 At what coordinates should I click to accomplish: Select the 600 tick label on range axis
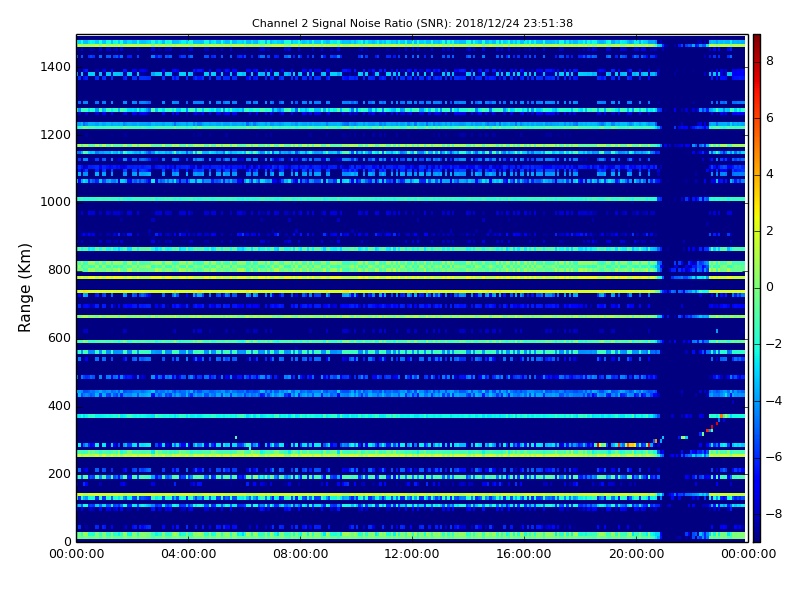59,338
